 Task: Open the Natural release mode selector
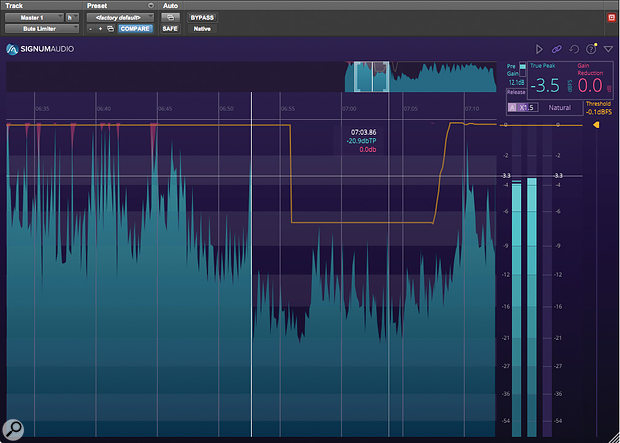point(560,108)
